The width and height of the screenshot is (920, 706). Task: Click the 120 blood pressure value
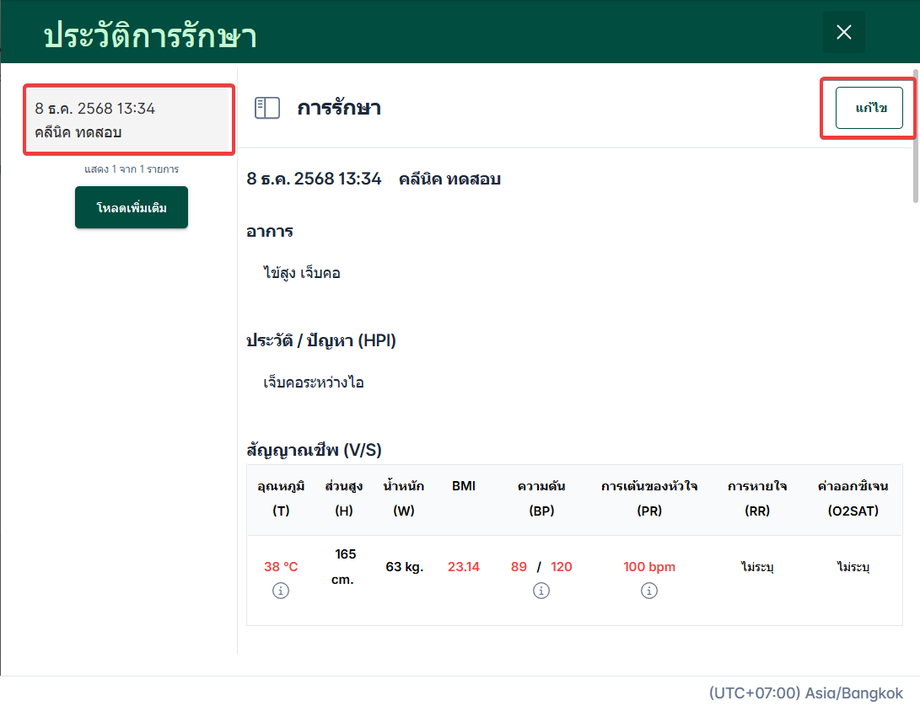561,567
